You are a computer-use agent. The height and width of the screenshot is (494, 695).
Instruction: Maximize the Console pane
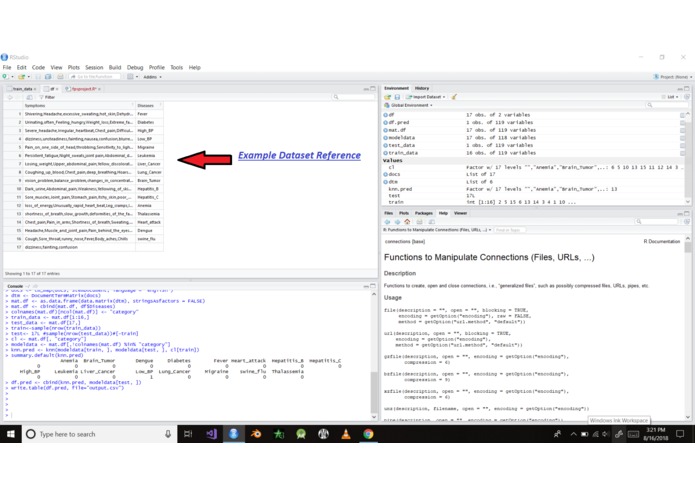click(x=373, y=286)
